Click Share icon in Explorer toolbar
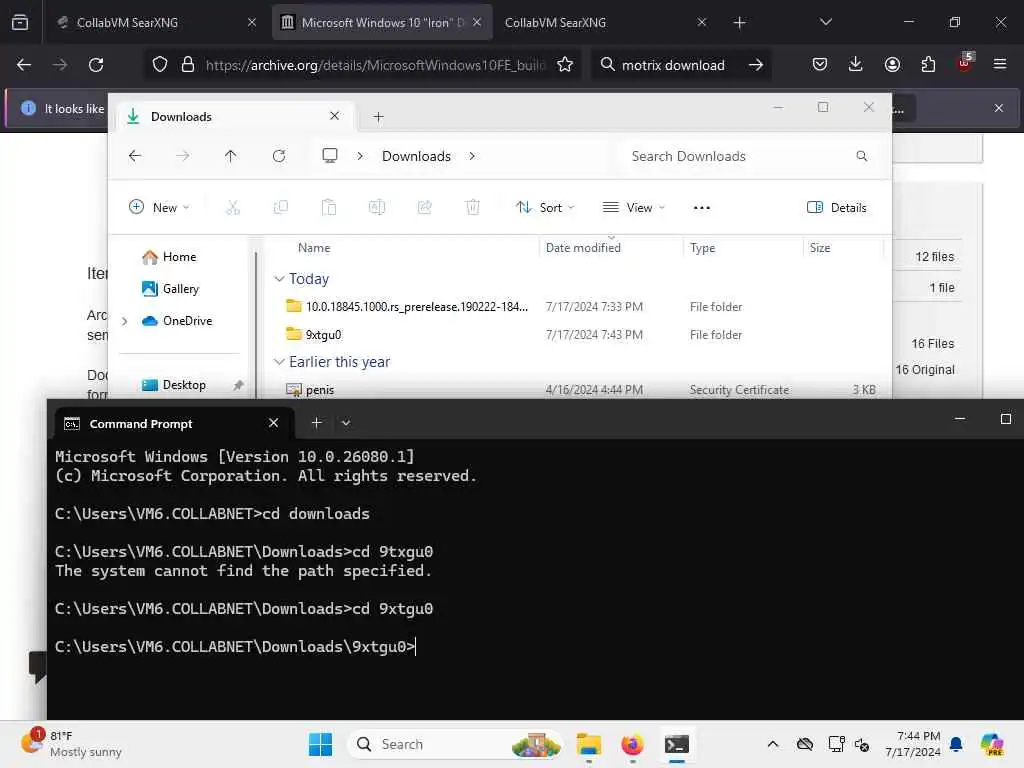The width and height of the screenshot is (1024, 768). tap(424, 207)
